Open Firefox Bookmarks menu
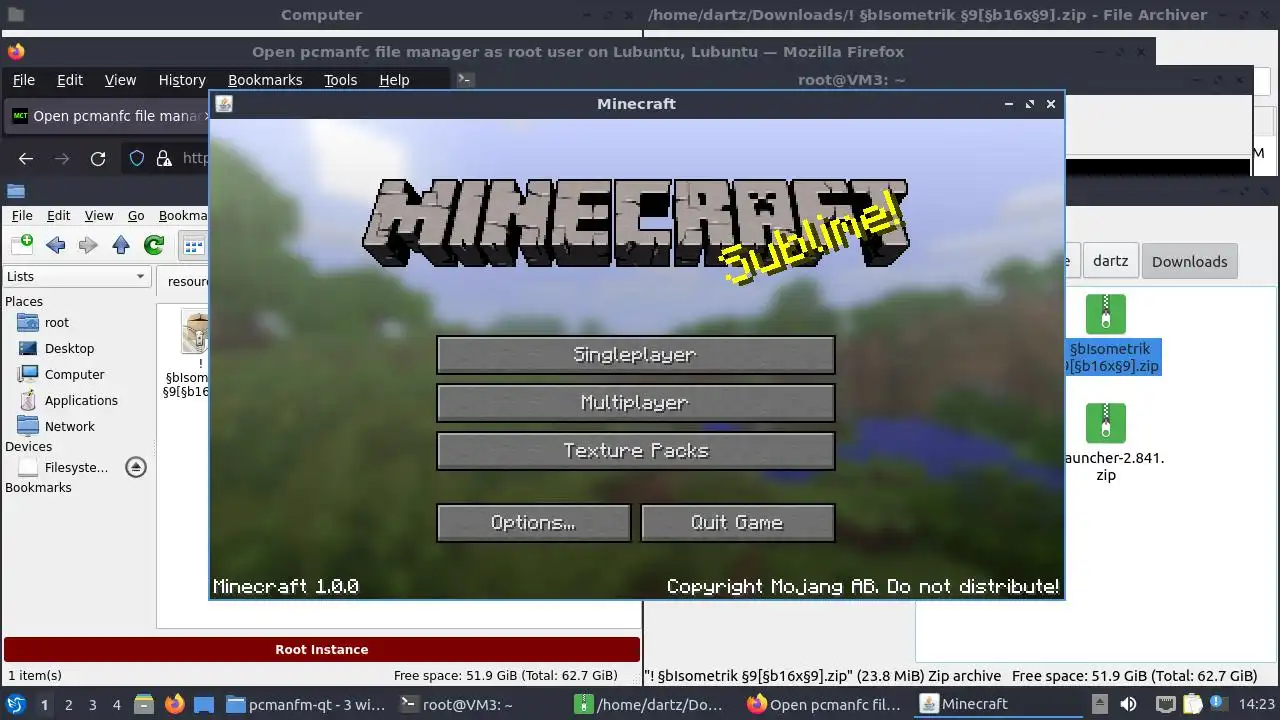The height and width of the screenshot is (720, 1280). [x=265, y=80]
